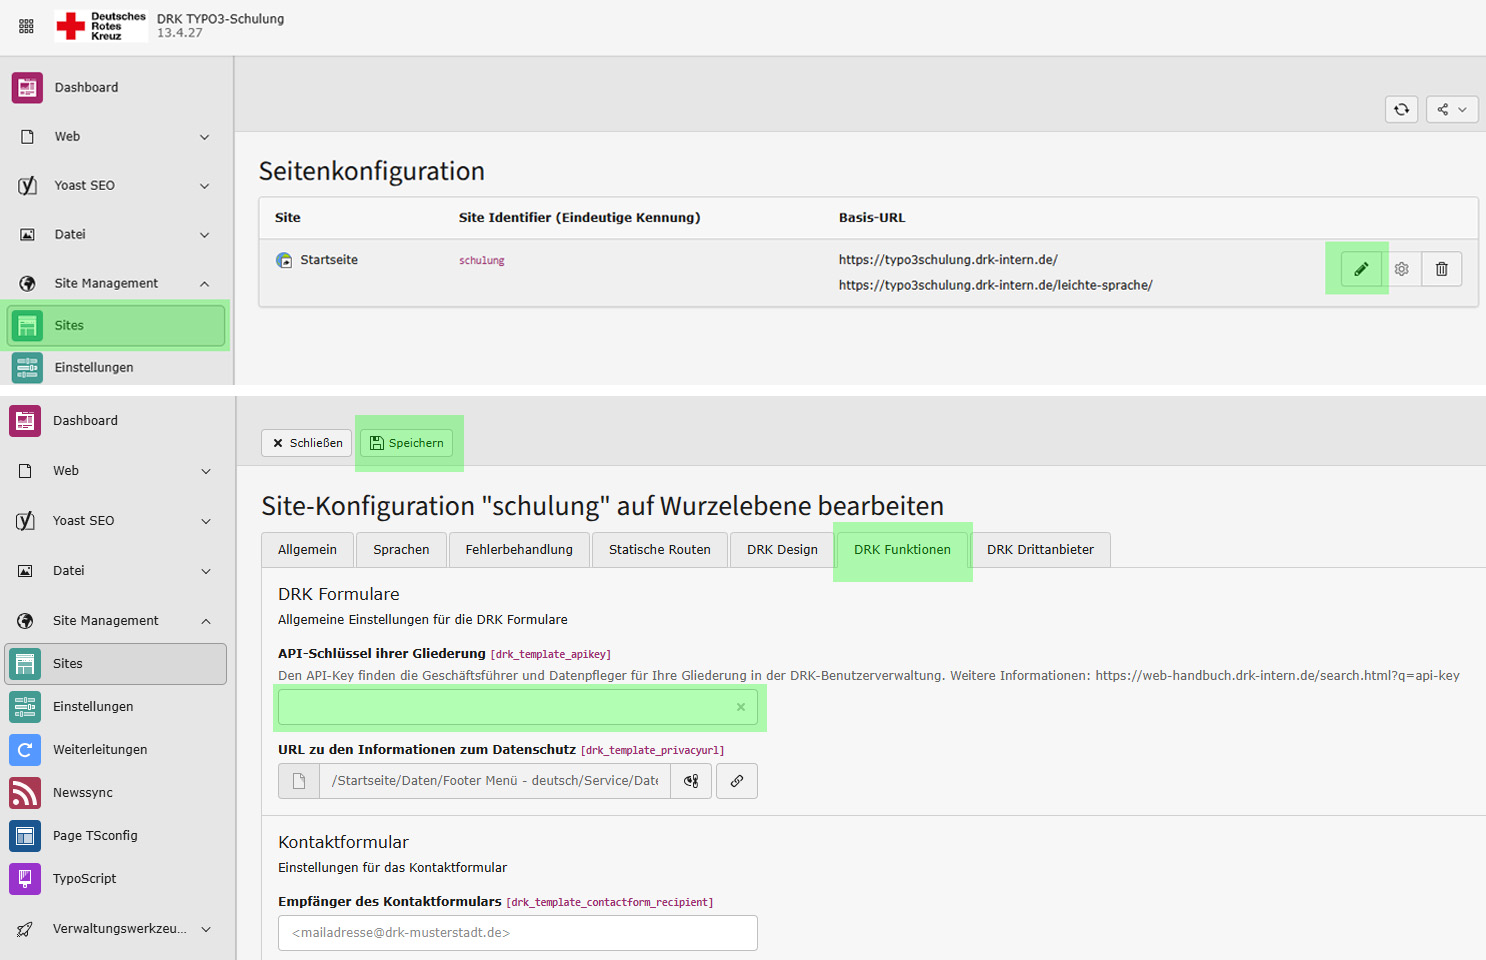Screen dimensions: 1486x960
Task: Expand Verwaltungswerkzeuge section
Action: [206, 929]
